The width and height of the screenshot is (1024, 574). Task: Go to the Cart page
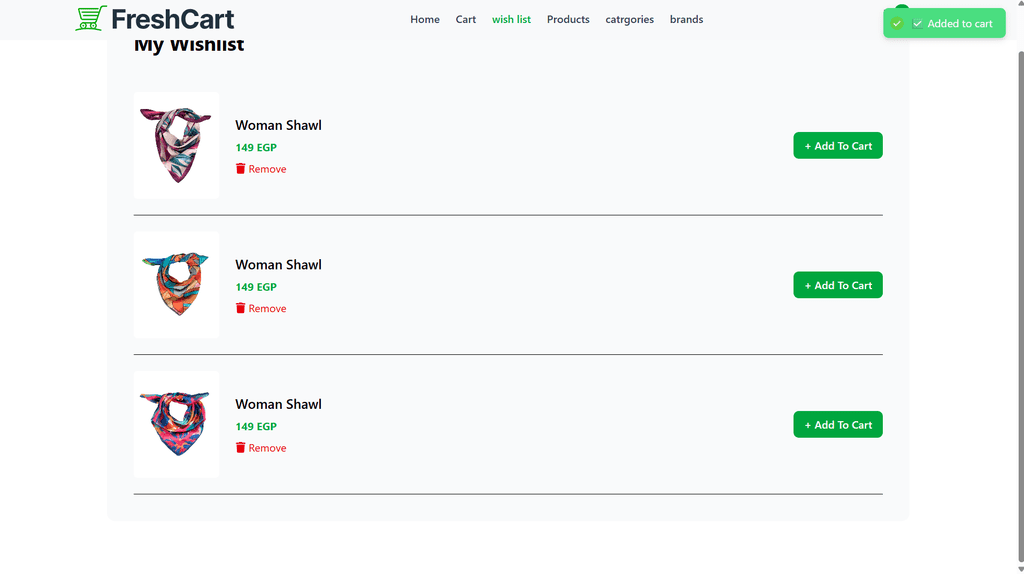click(x=466, y=19)
